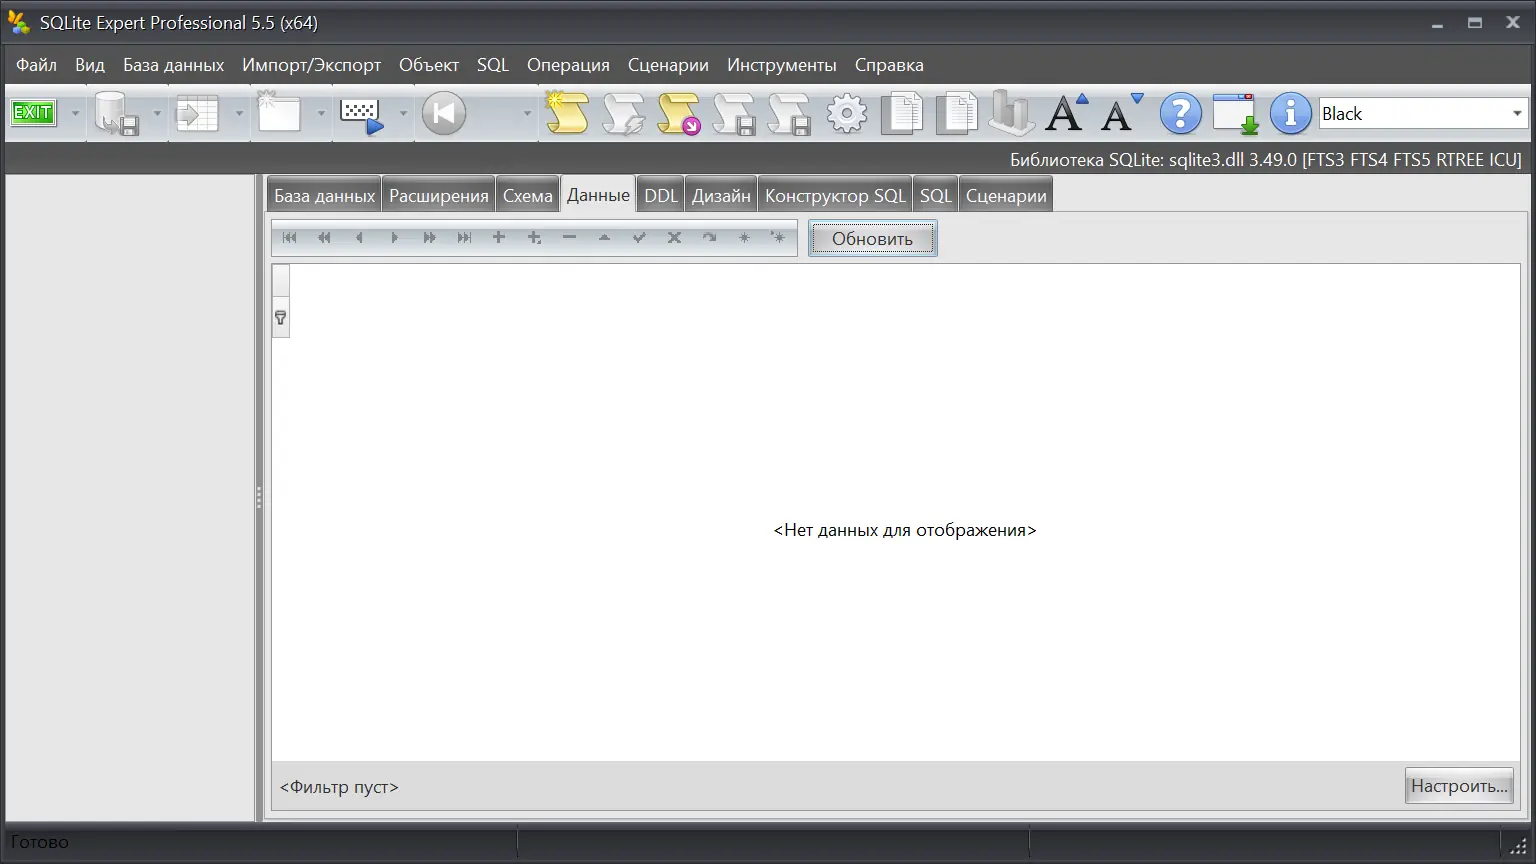Image resolution: width=1536 pixels, height=864 pixels.
Task: Click the minus delete record icon
Action: click(x=569, y=238)
